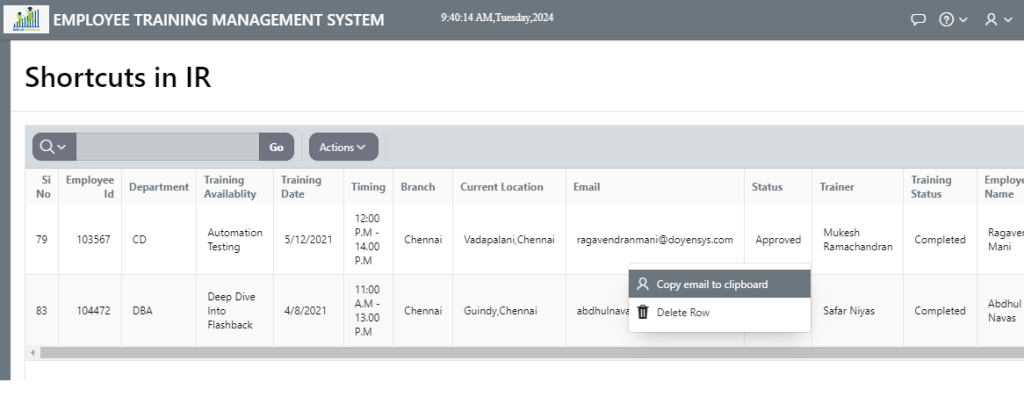
Task: Click email ragavendranmani@doyensys.com cell
Action: [655, 240]
